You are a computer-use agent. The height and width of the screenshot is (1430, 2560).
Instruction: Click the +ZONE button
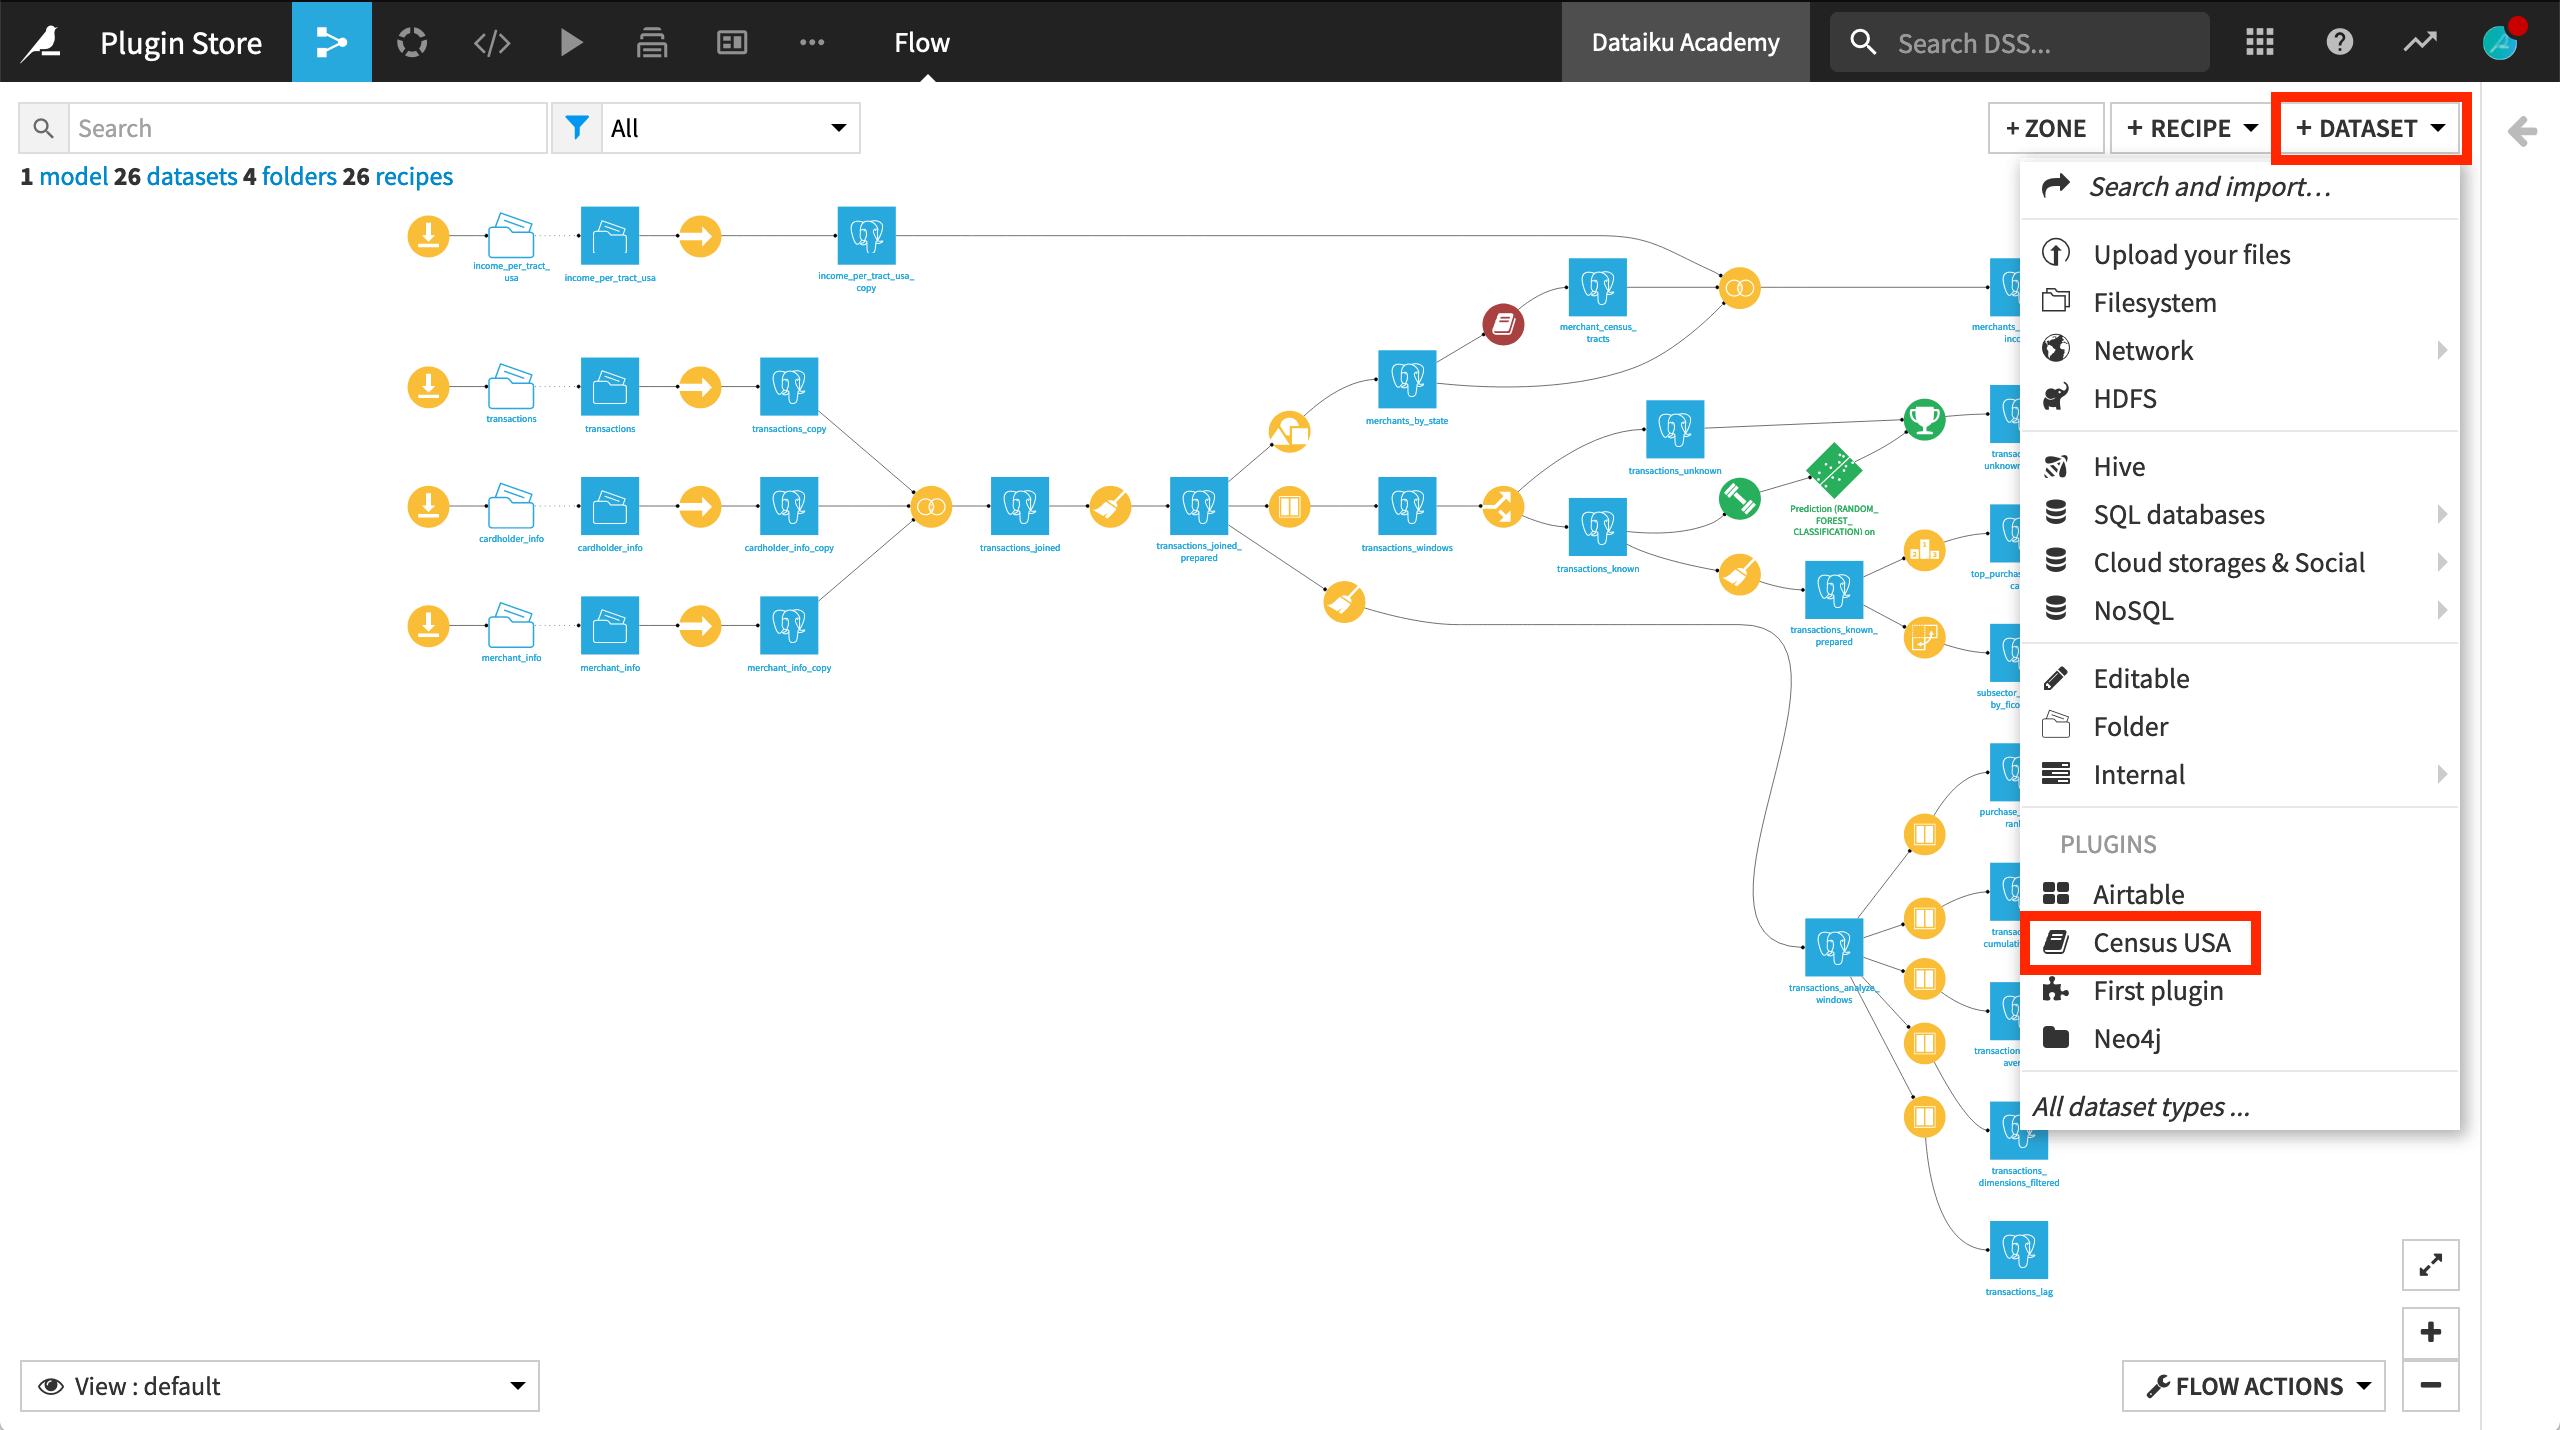pos(2047,127)
